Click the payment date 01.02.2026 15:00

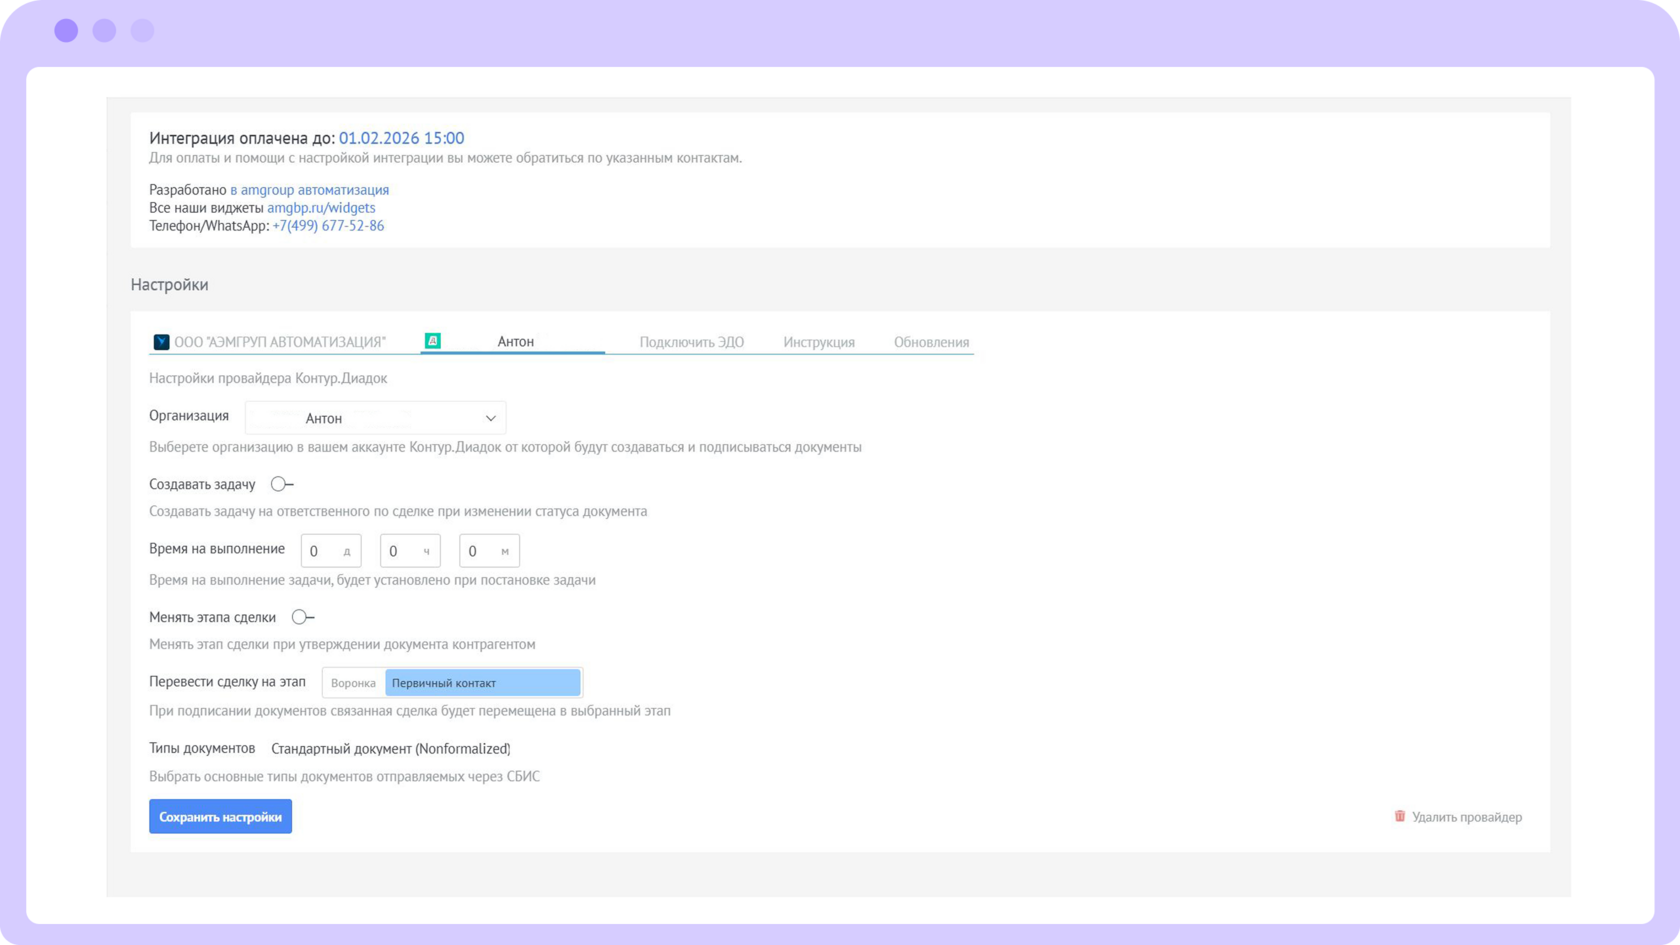tap(402, 138)
